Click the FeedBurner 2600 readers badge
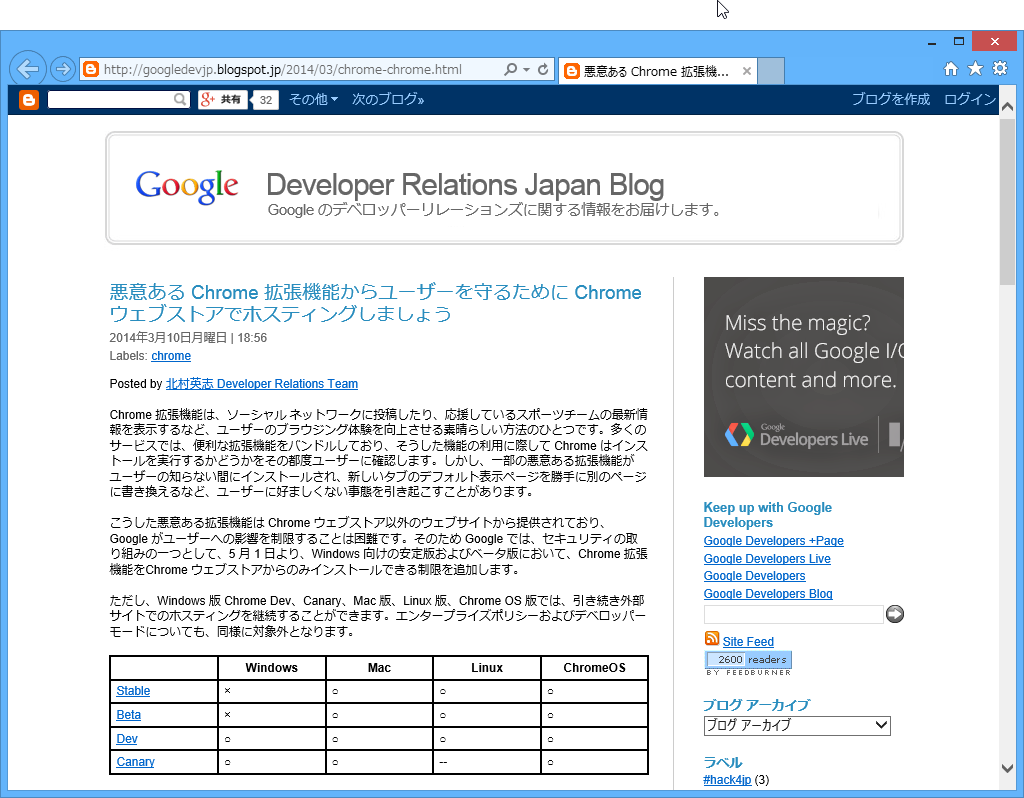 [748, 660]
